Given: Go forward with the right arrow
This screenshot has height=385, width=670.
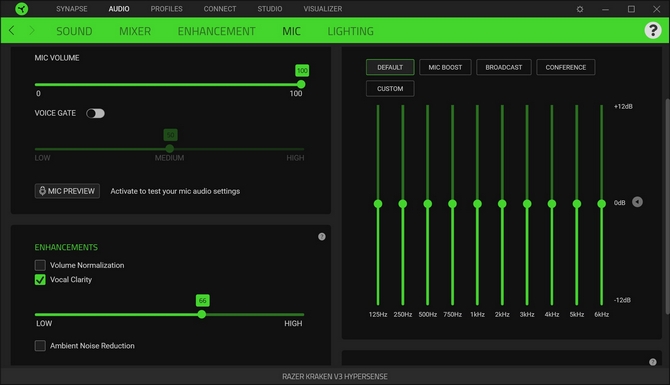Looking at the screenshot, I should click(32, 30).
